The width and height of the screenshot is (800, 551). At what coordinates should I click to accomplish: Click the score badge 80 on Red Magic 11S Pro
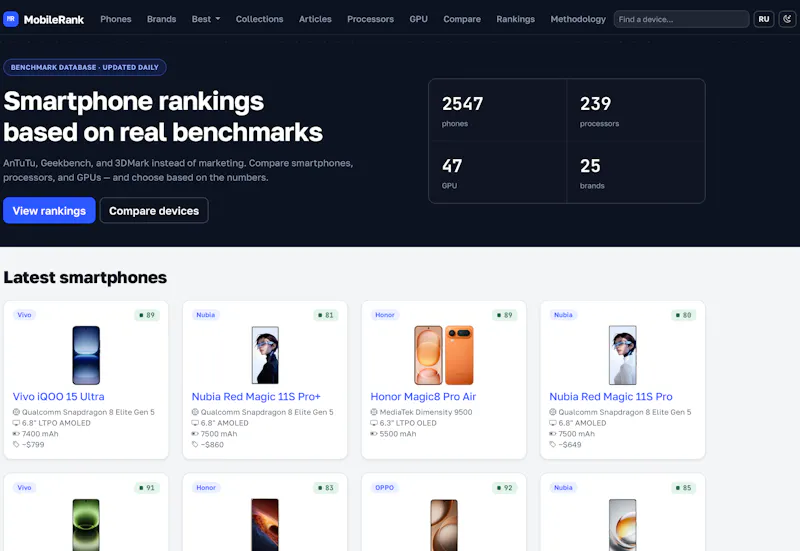684,315
